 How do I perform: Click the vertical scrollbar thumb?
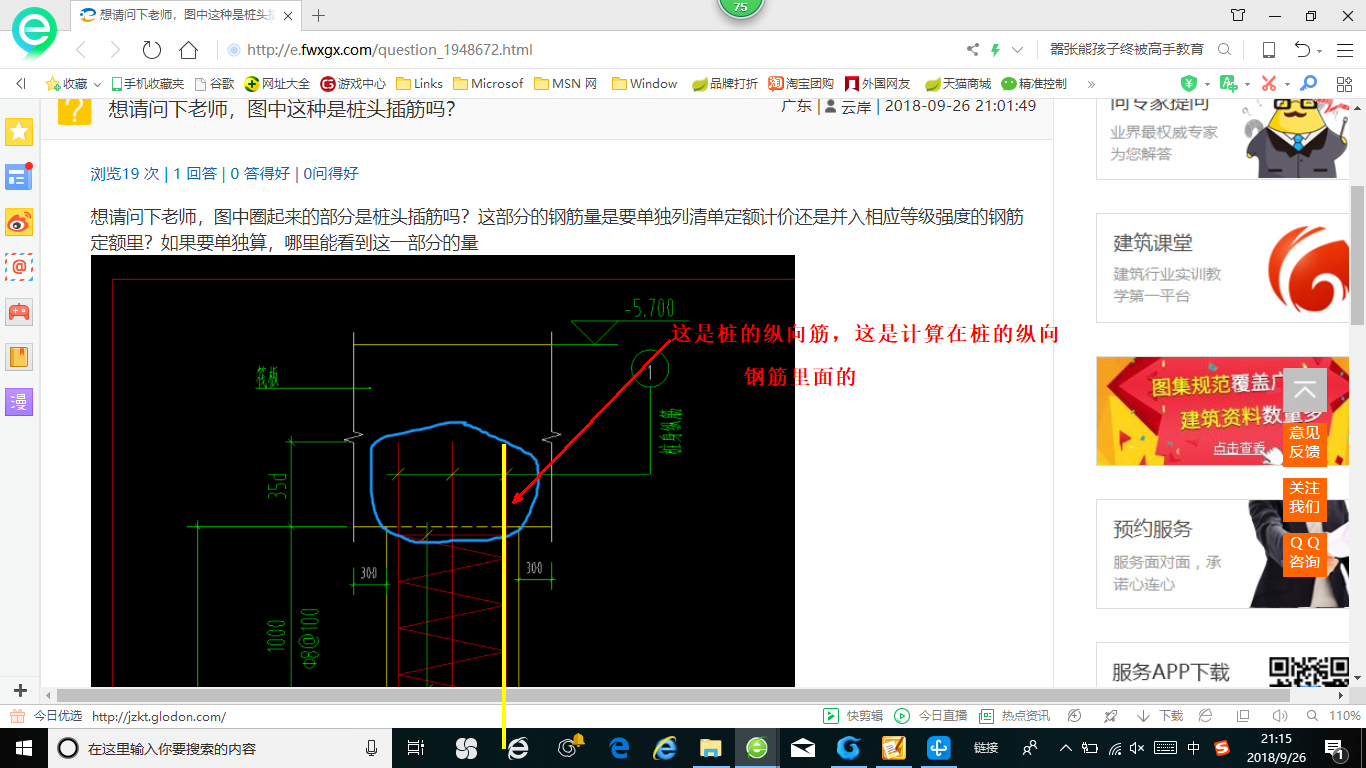tap(1357, 255)
